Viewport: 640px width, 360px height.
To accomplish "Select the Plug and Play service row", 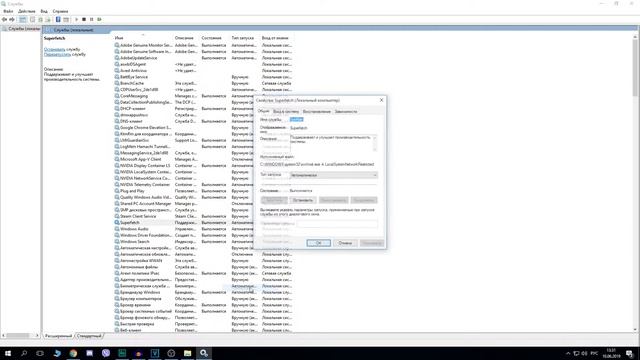I will point(203,191).
